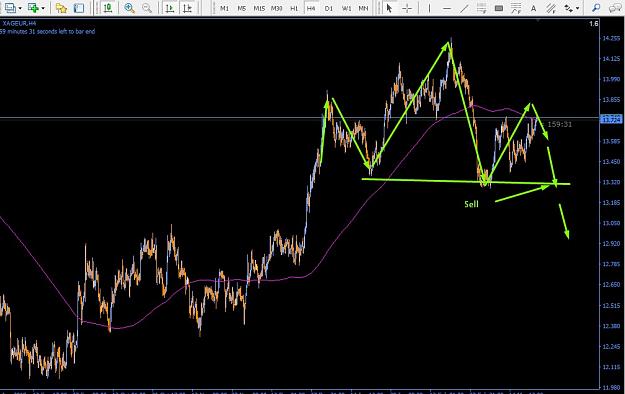625x394 pixels.
Task: Toggle chart shift from right border
Action: pos(187,8)
